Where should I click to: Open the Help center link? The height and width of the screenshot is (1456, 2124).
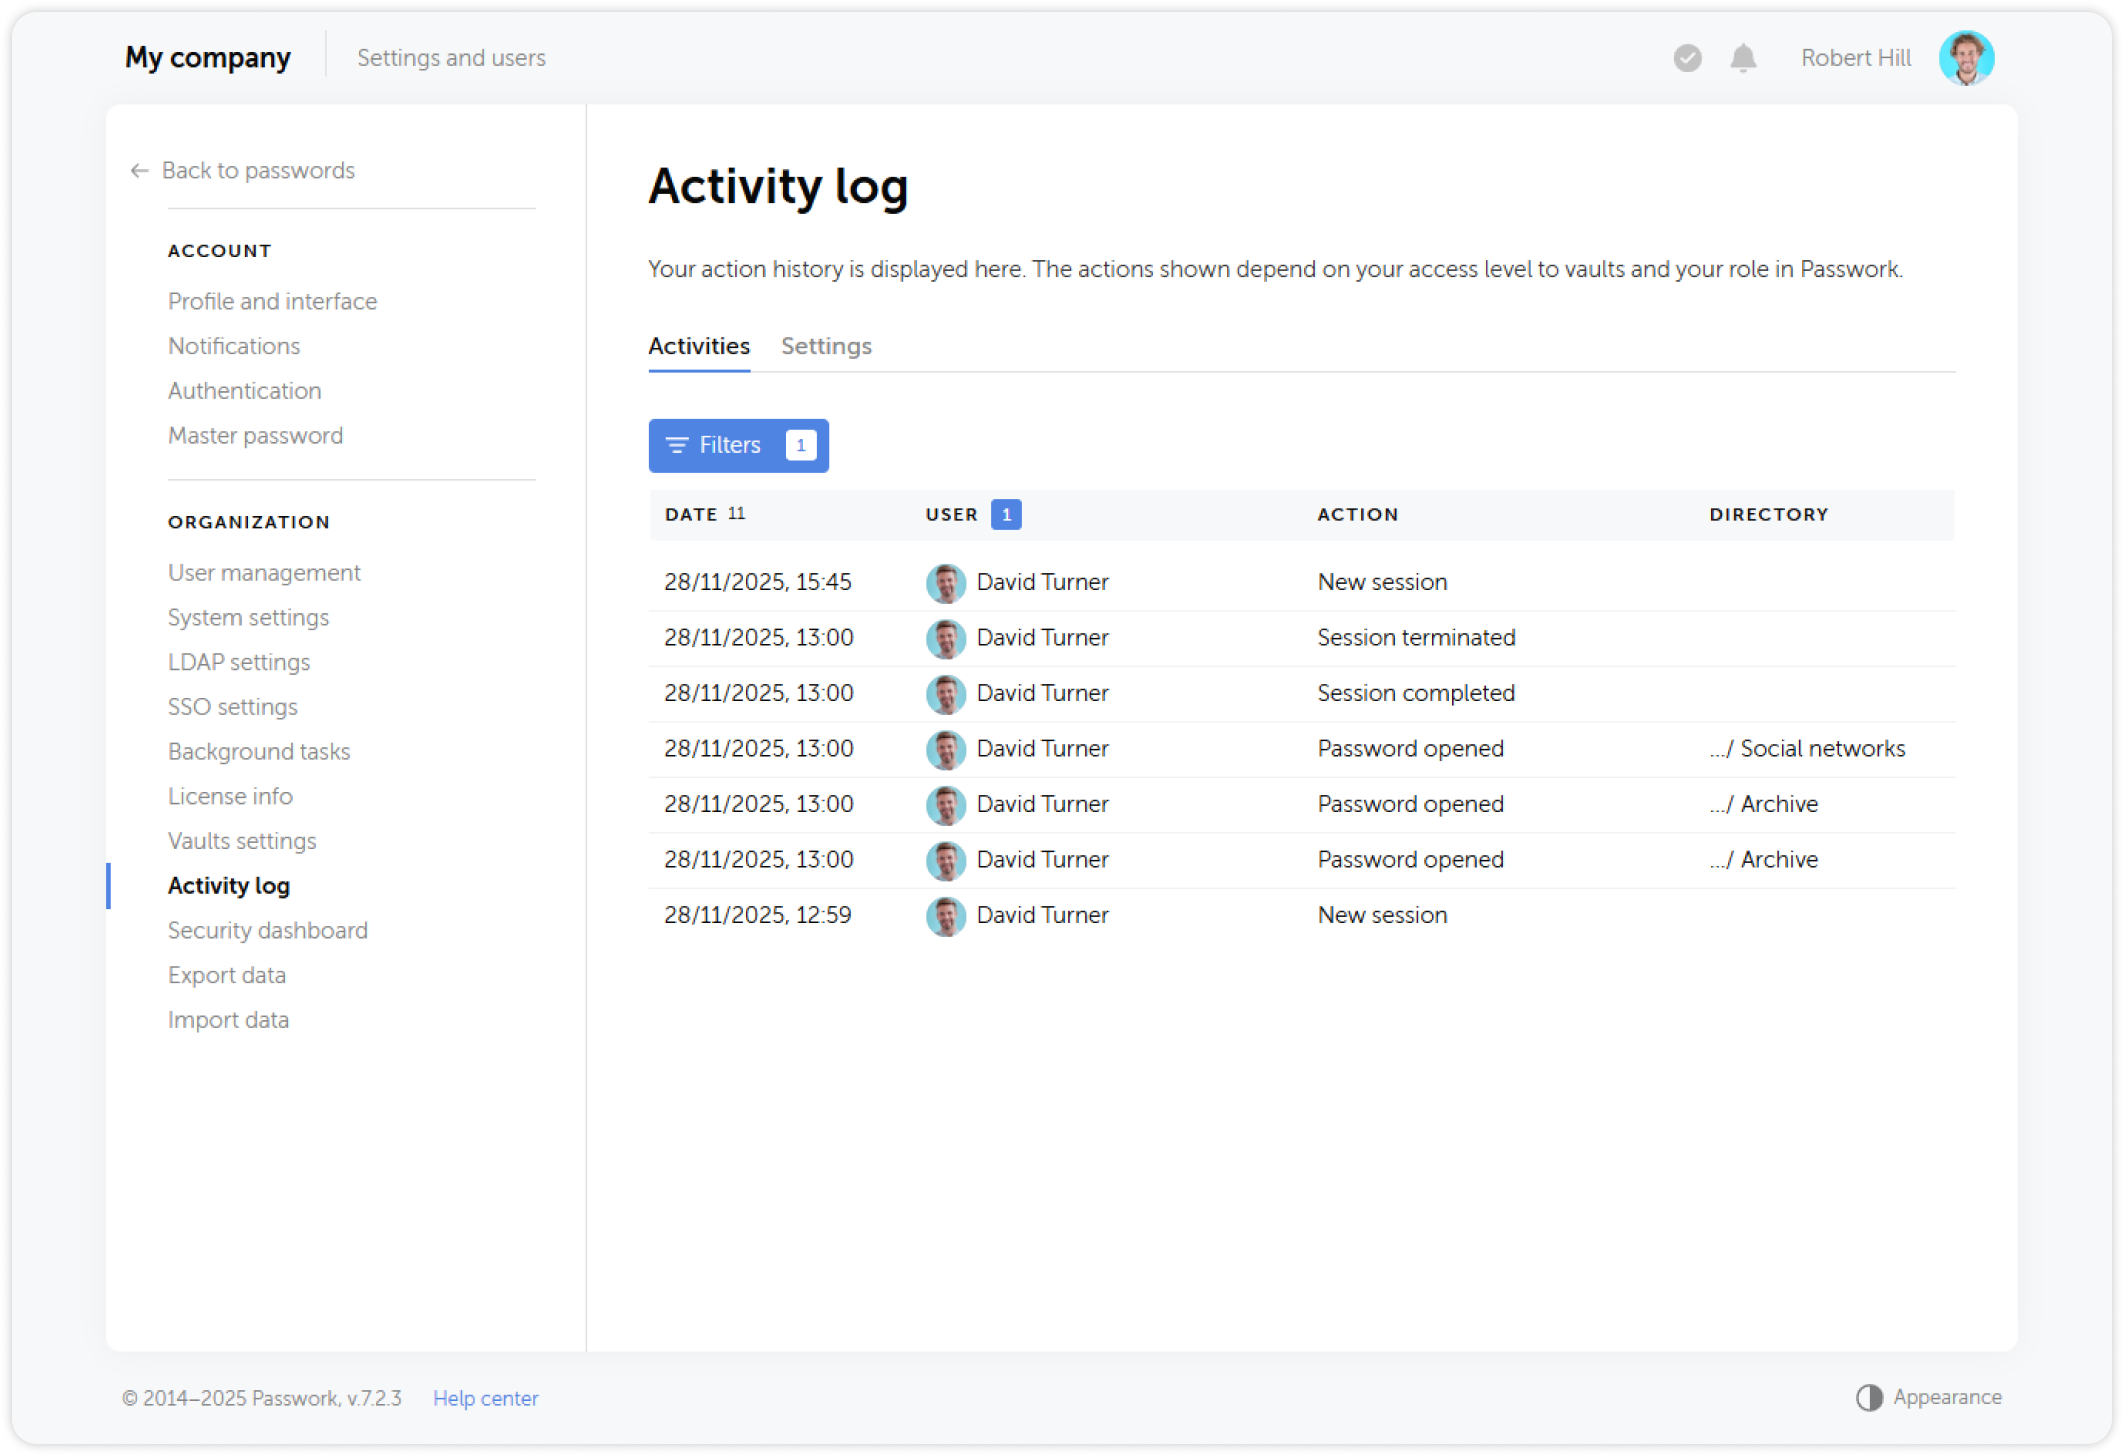[485, 1397]
